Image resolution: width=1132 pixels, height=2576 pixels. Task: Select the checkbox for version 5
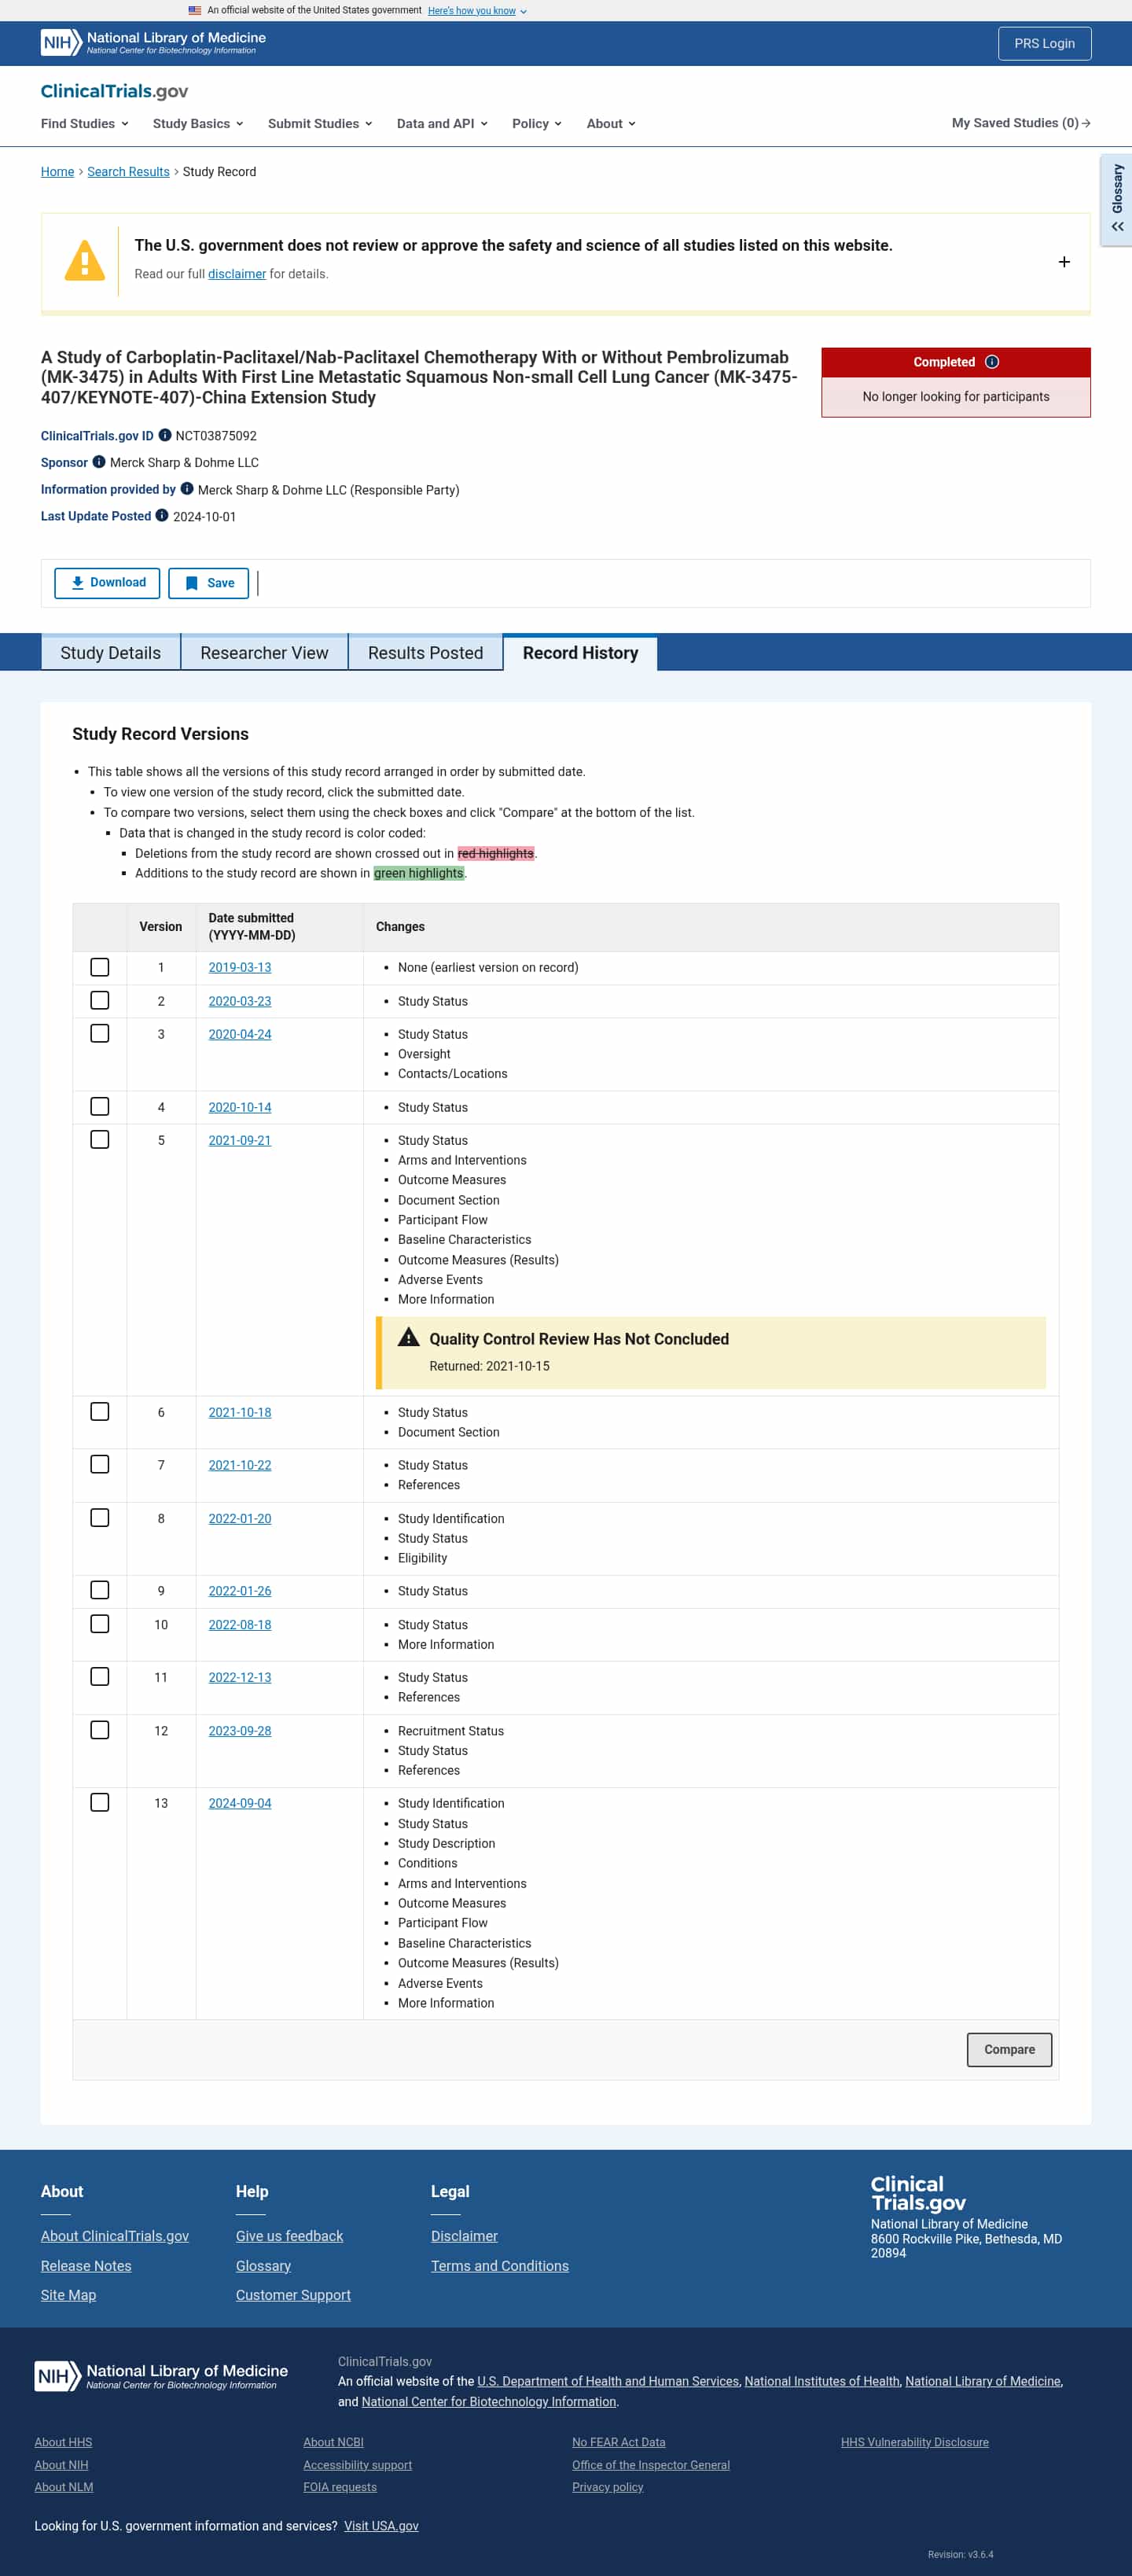click(100, 1140)
